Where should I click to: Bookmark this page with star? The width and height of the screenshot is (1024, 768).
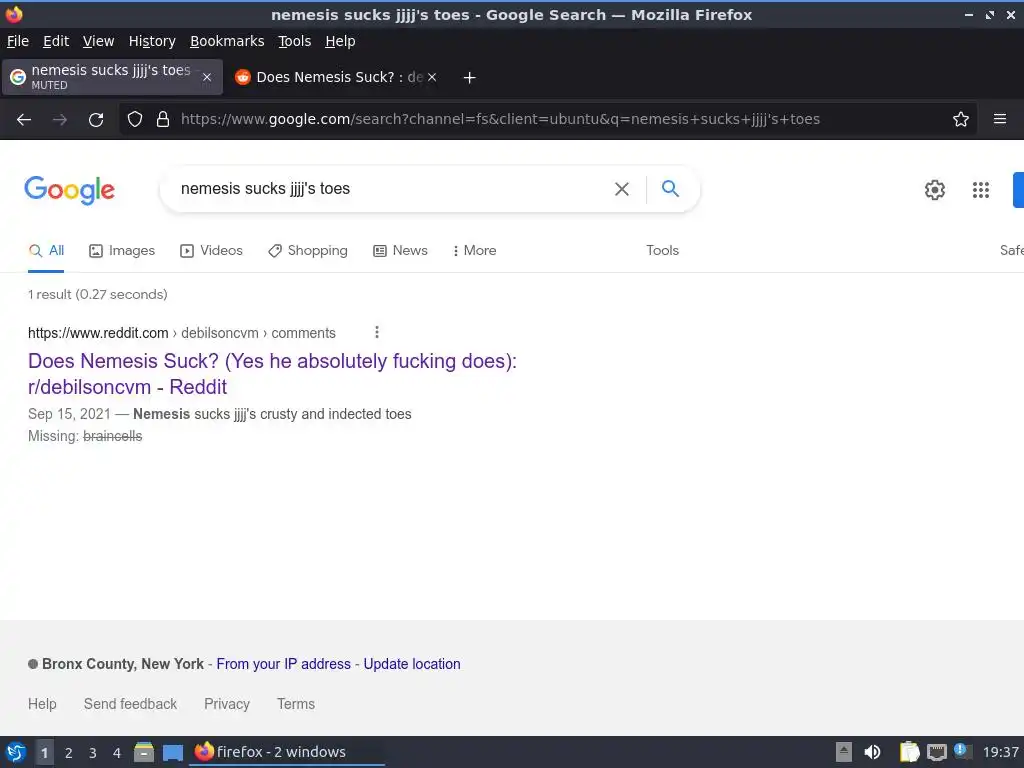(961, 120)
